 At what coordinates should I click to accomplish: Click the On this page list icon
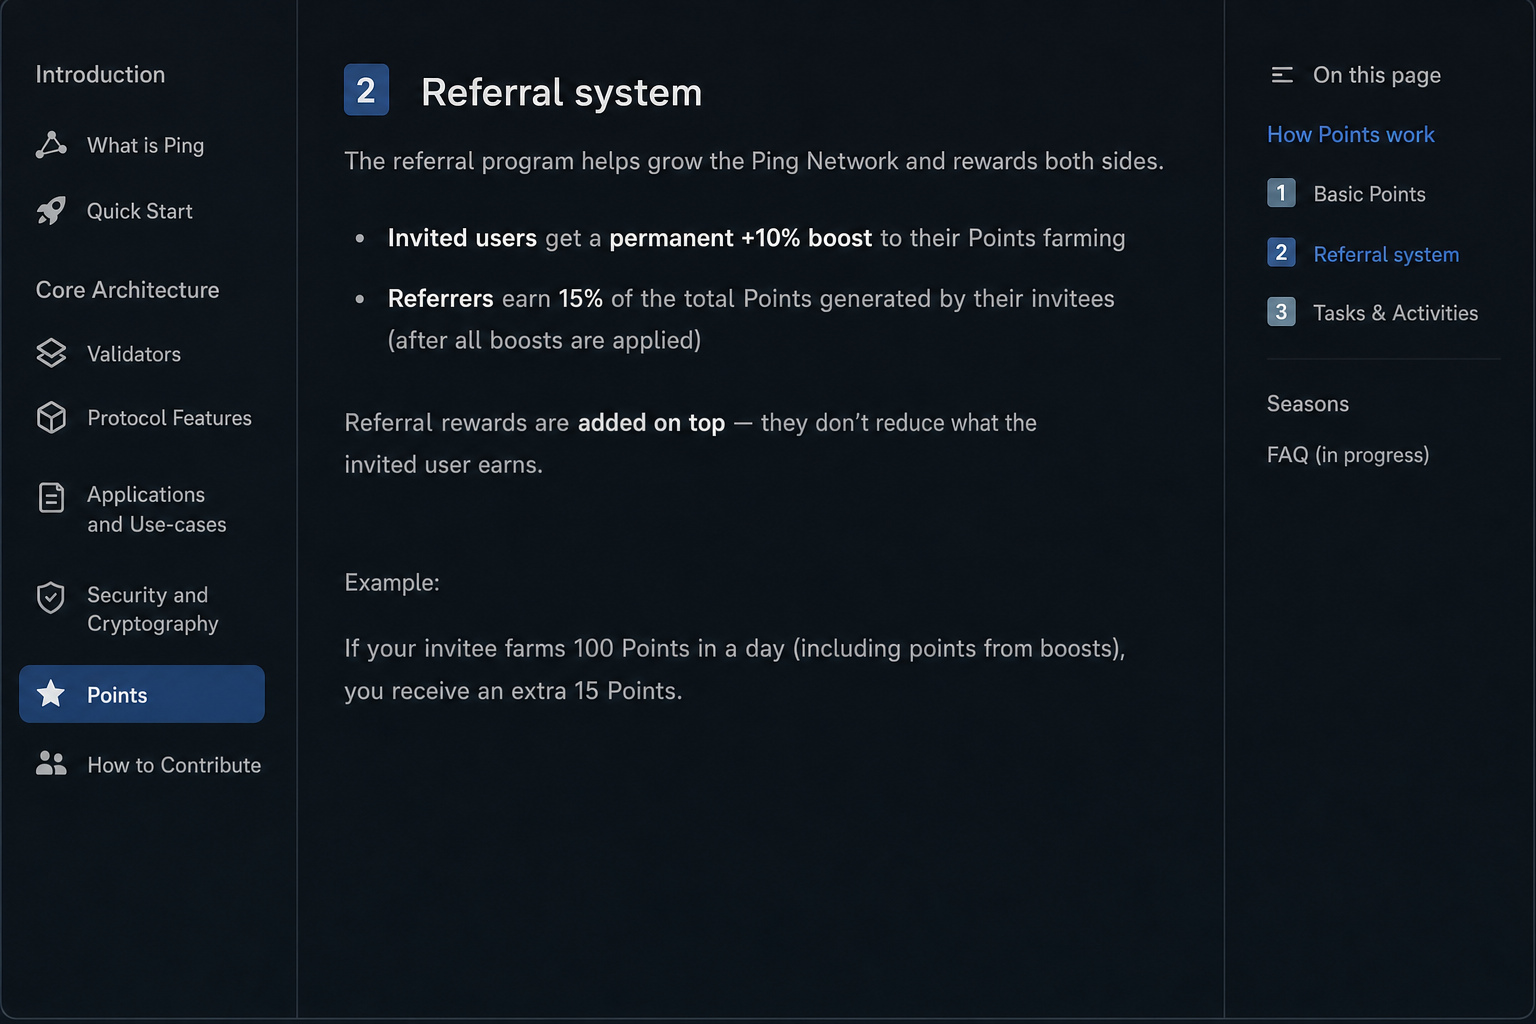coord(1282,75)
